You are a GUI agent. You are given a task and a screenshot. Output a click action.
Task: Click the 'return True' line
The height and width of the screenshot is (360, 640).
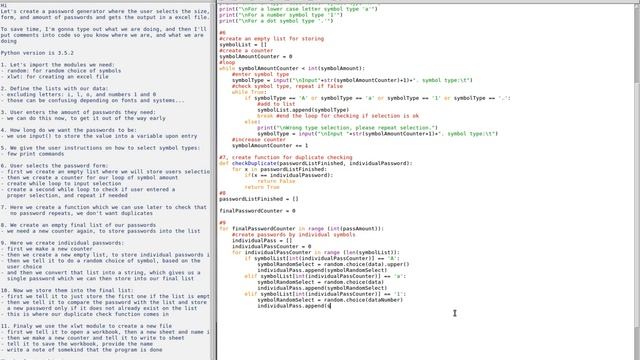pos(262,187)
